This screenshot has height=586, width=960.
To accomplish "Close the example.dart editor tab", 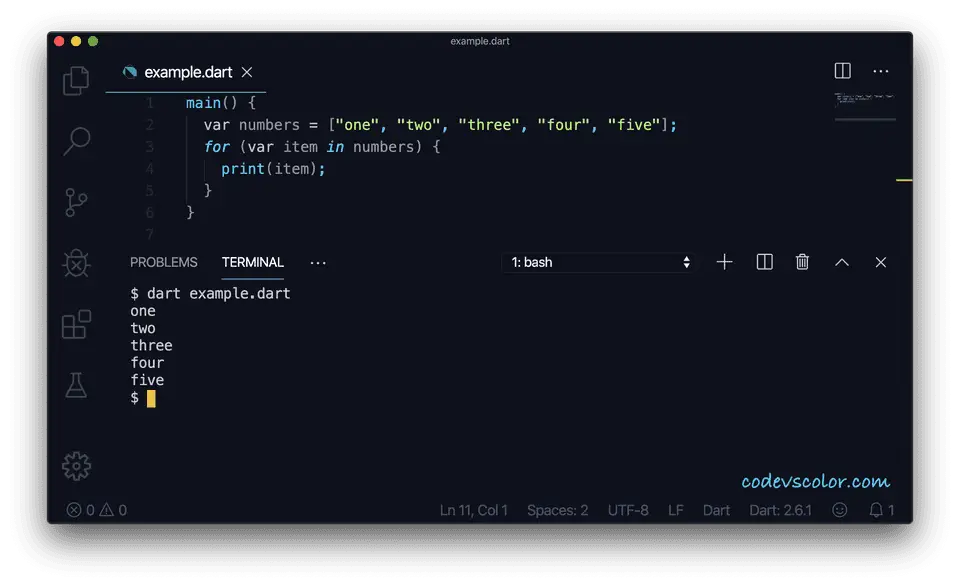I will 247,72.
